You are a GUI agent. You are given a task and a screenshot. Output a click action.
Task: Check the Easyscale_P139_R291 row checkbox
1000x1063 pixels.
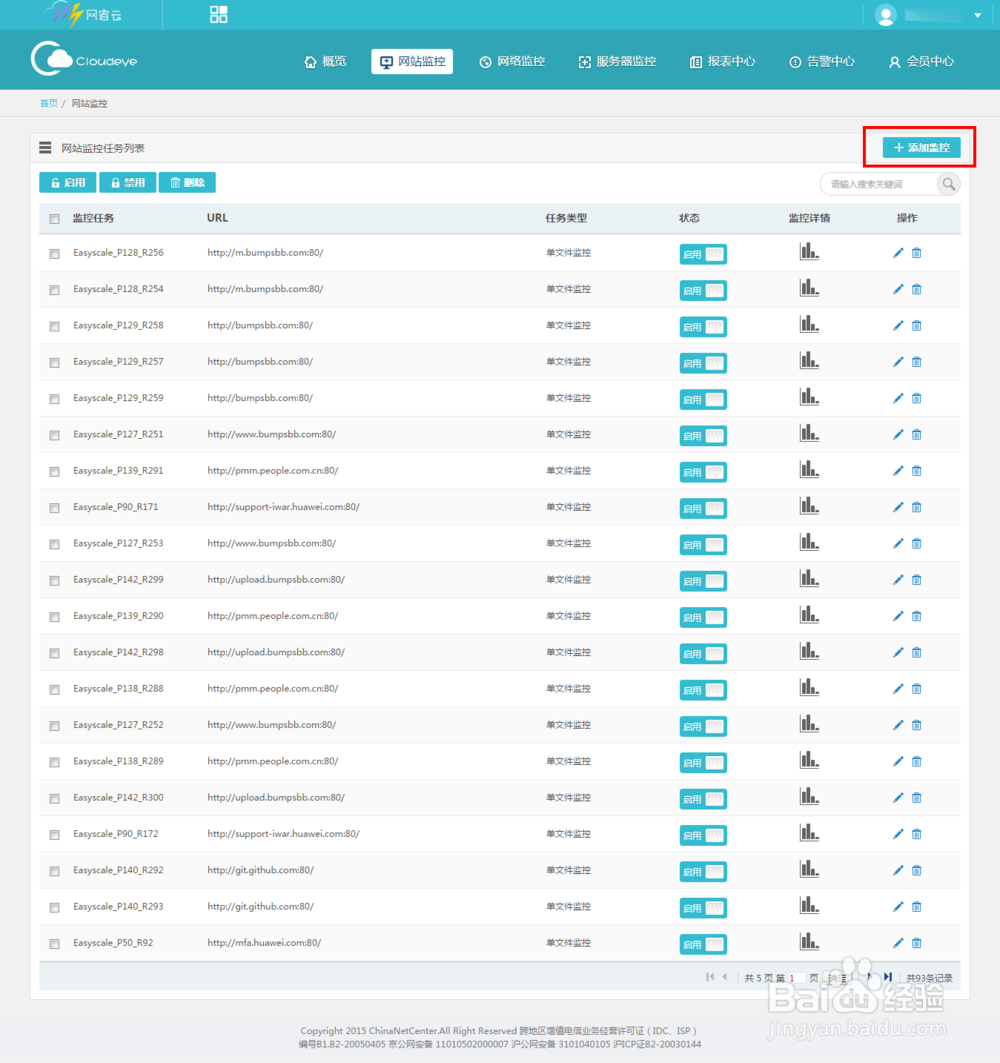(54, 471)
